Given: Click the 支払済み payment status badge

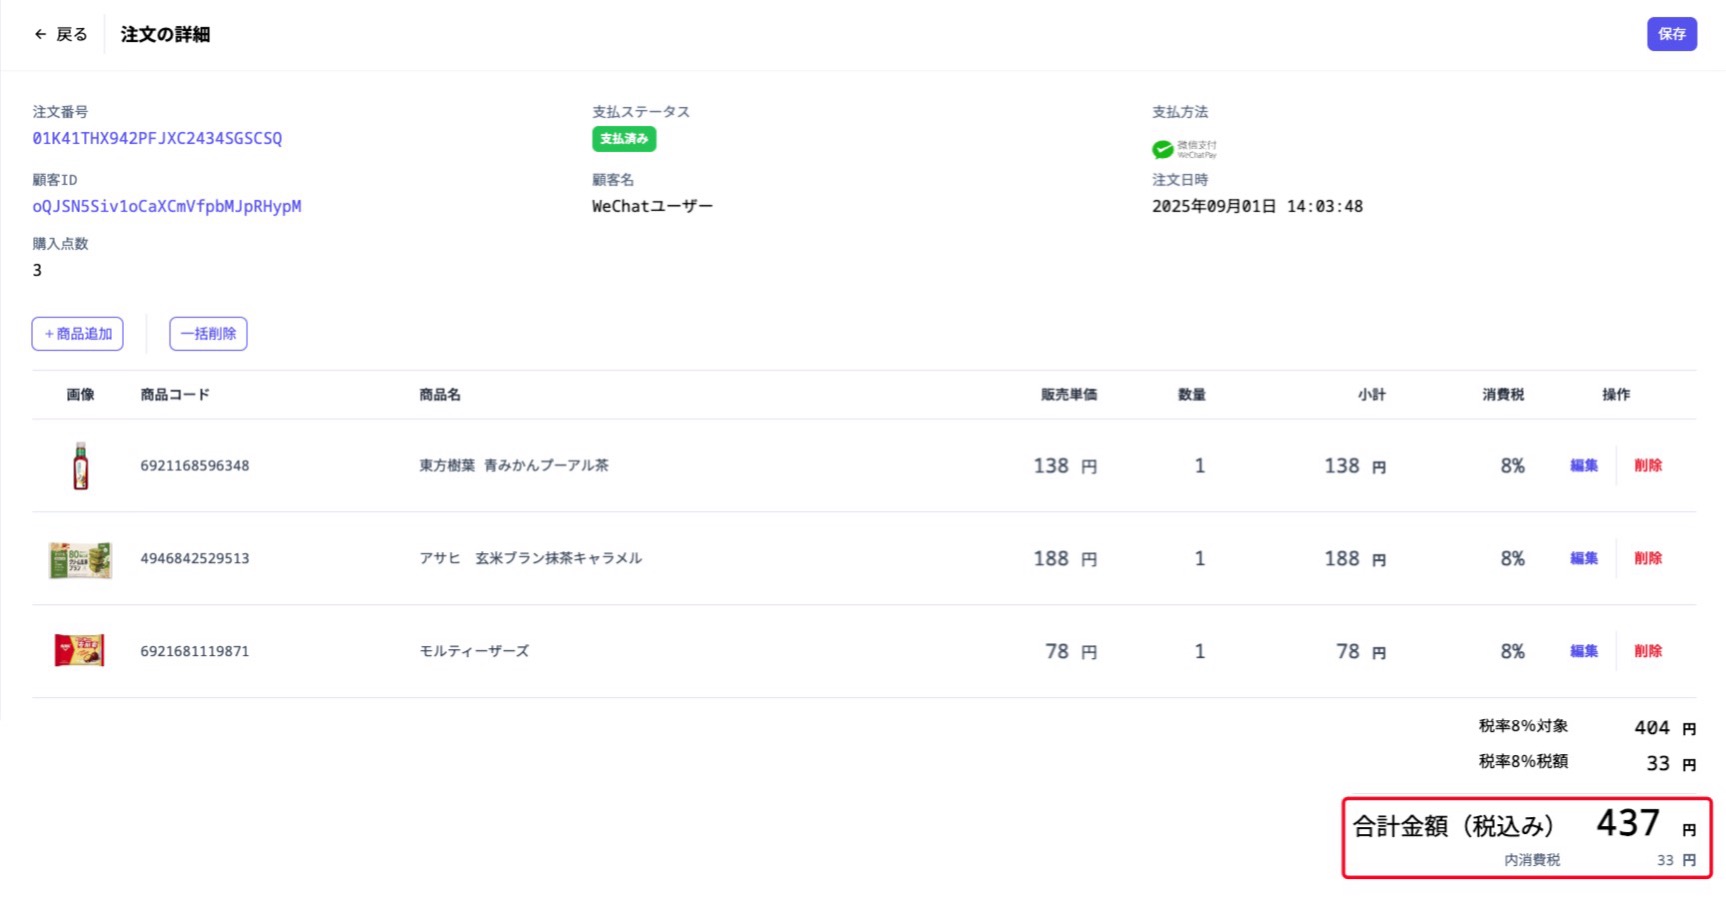Looking at the screenshot, I should click(x=623, y=139).
